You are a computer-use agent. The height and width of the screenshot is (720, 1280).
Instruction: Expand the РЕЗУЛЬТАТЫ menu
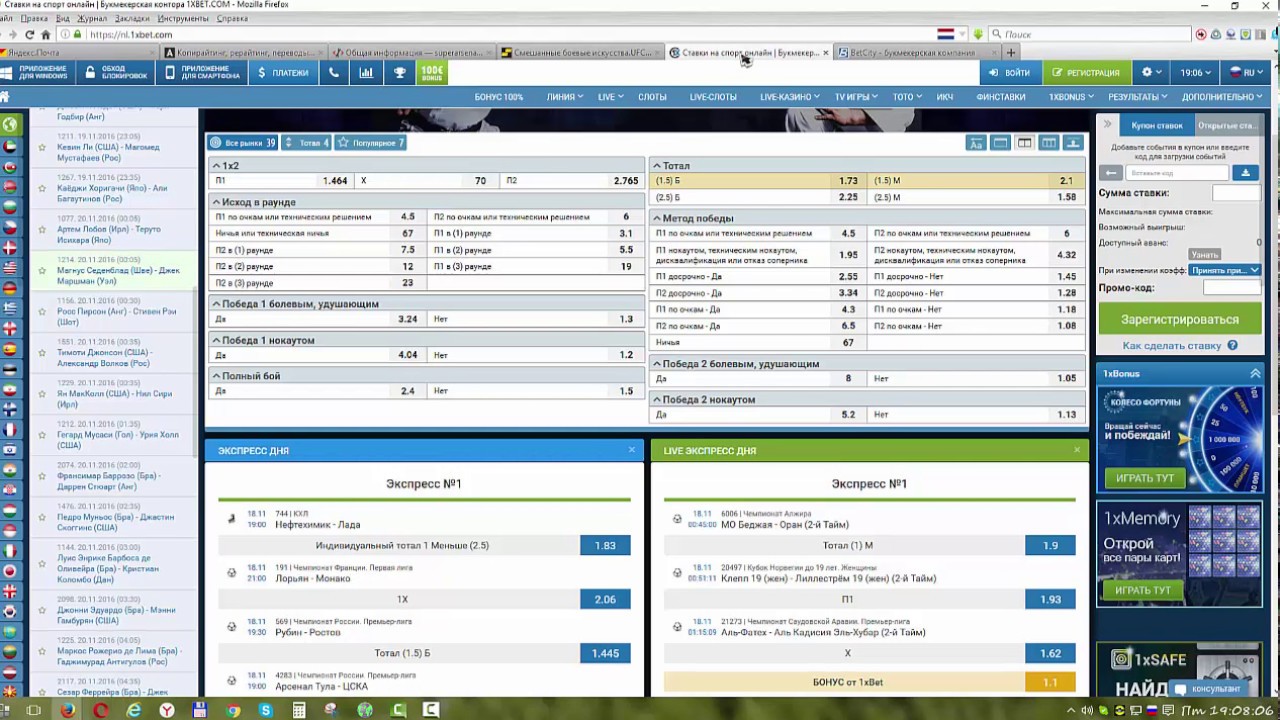pos(1138,97)
